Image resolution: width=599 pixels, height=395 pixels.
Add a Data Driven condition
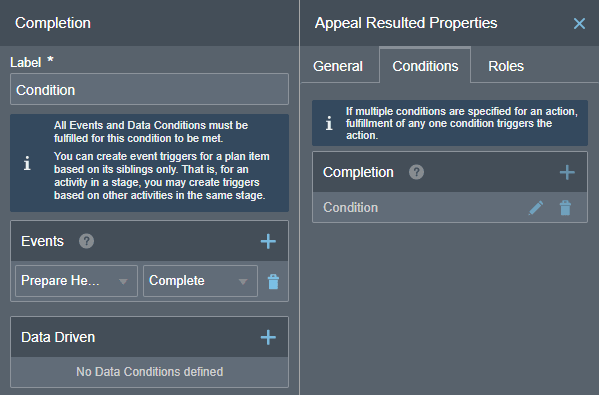coord(268,337)
